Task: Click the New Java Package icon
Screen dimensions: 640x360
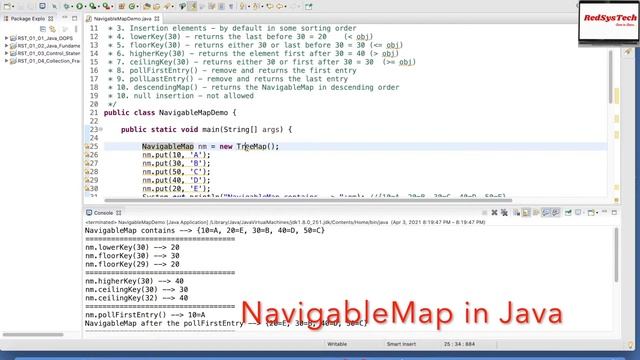Action: [122, 6]
